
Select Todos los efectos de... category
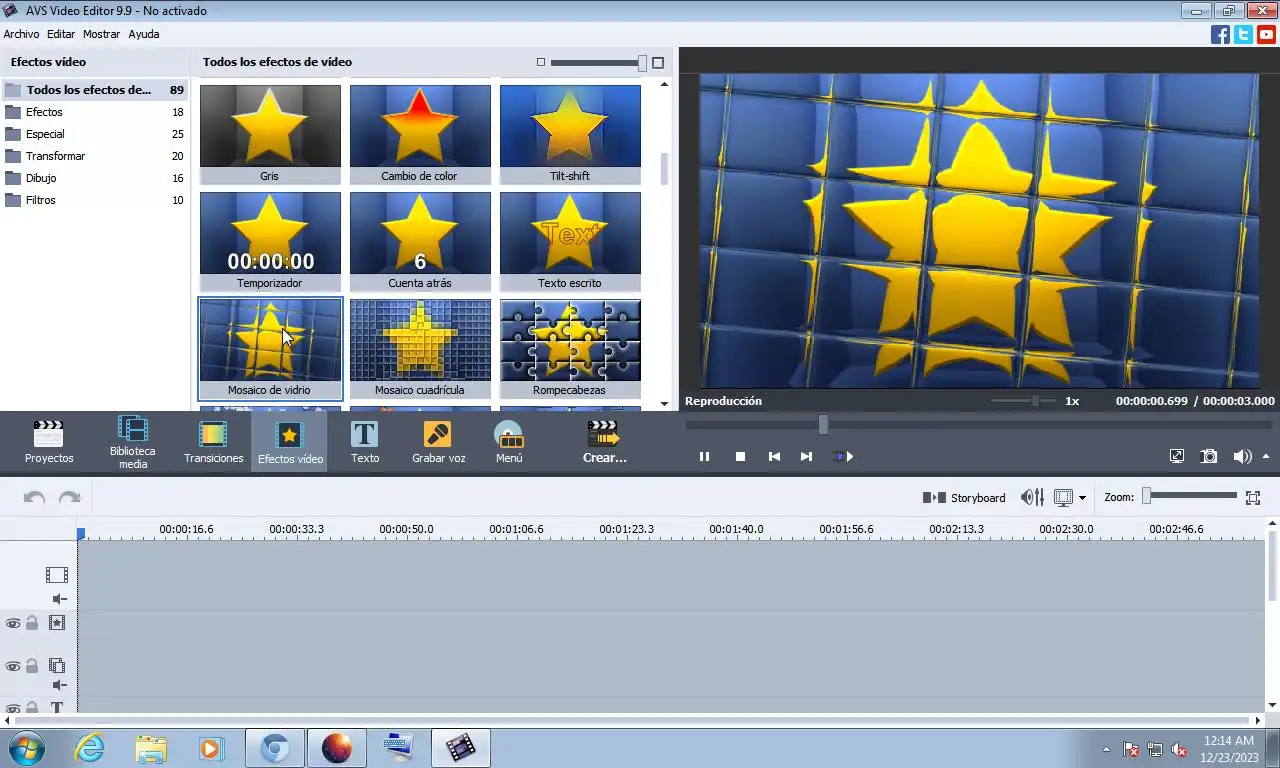94,90
